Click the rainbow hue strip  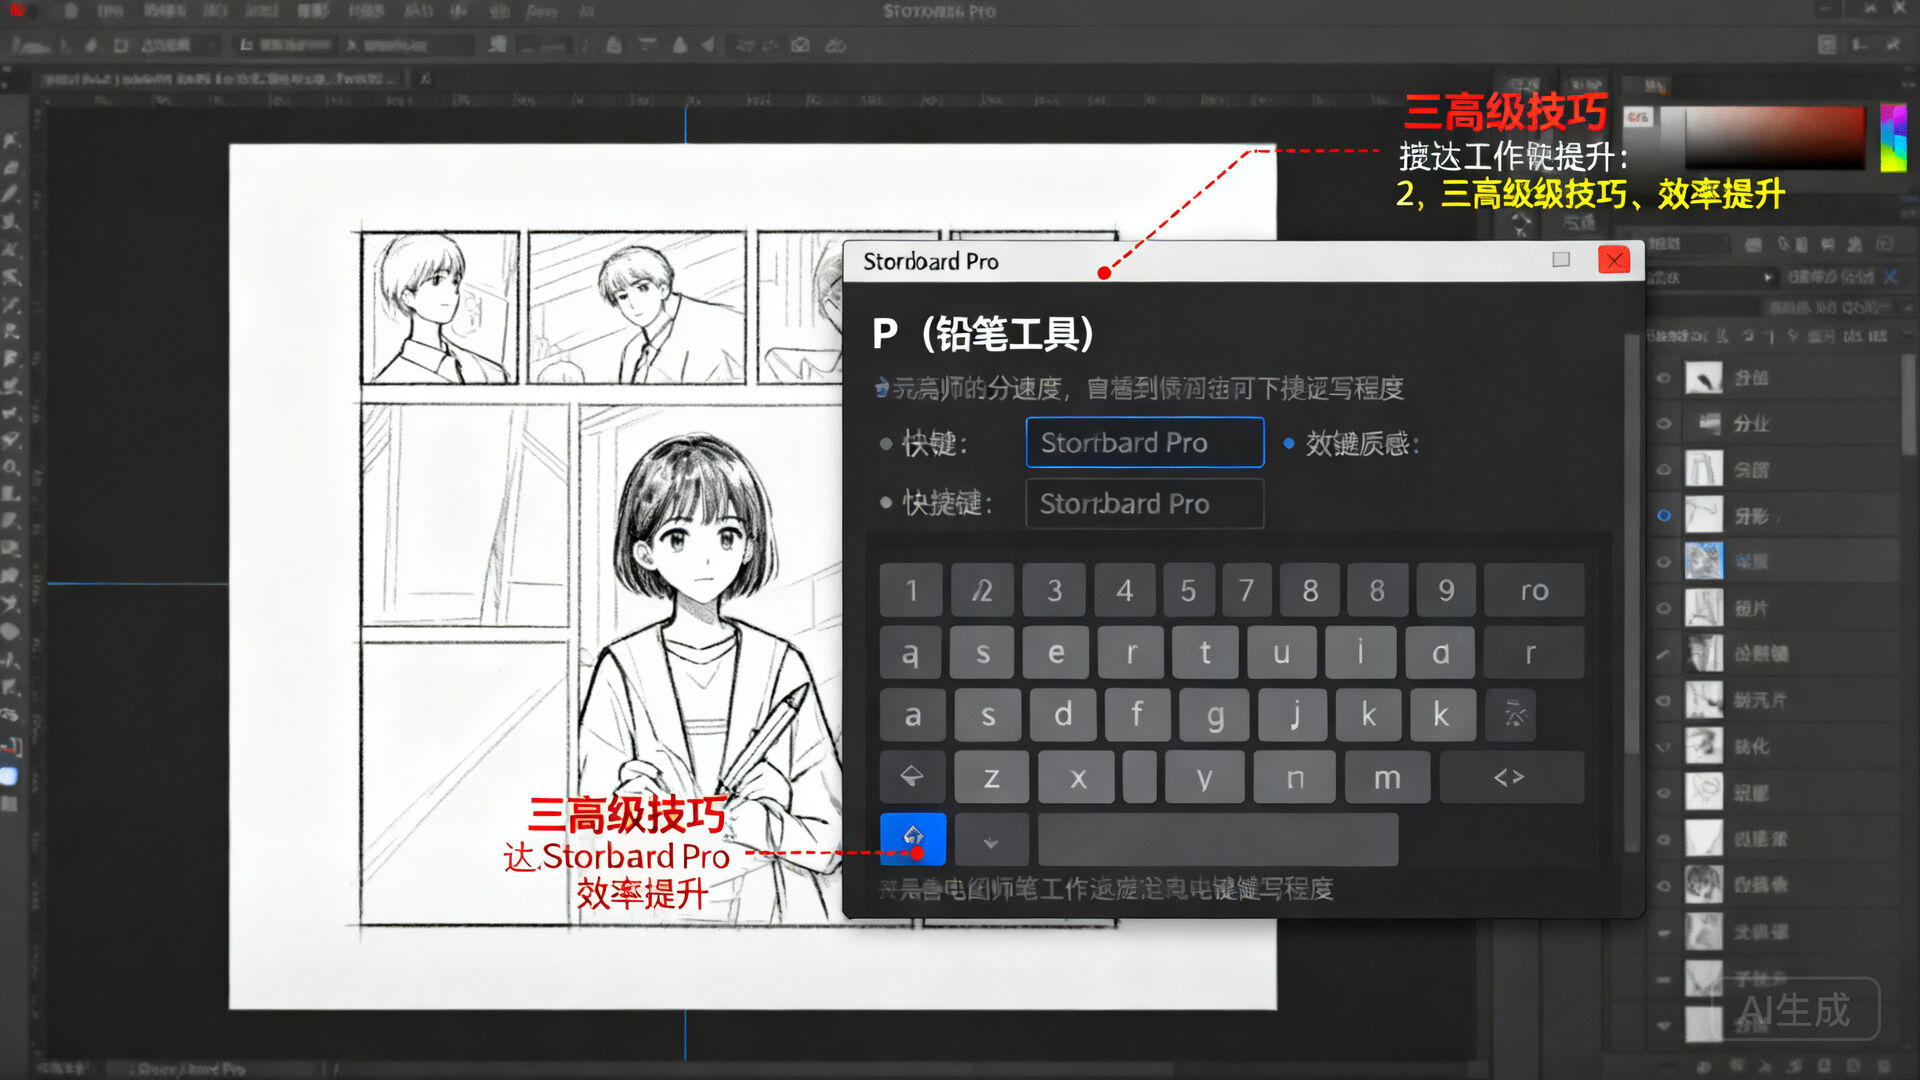(x=1893, y=137)
